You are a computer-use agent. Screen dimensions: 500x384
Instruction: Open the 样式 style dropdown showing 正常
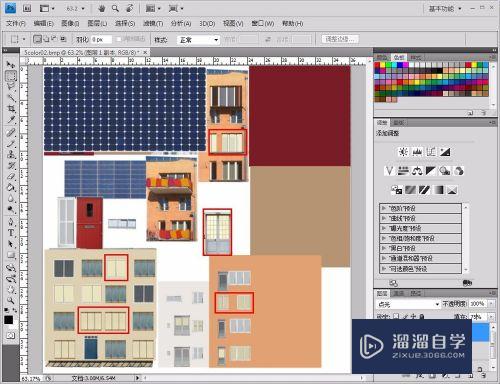pyautogui.click(x=198, y=40)
